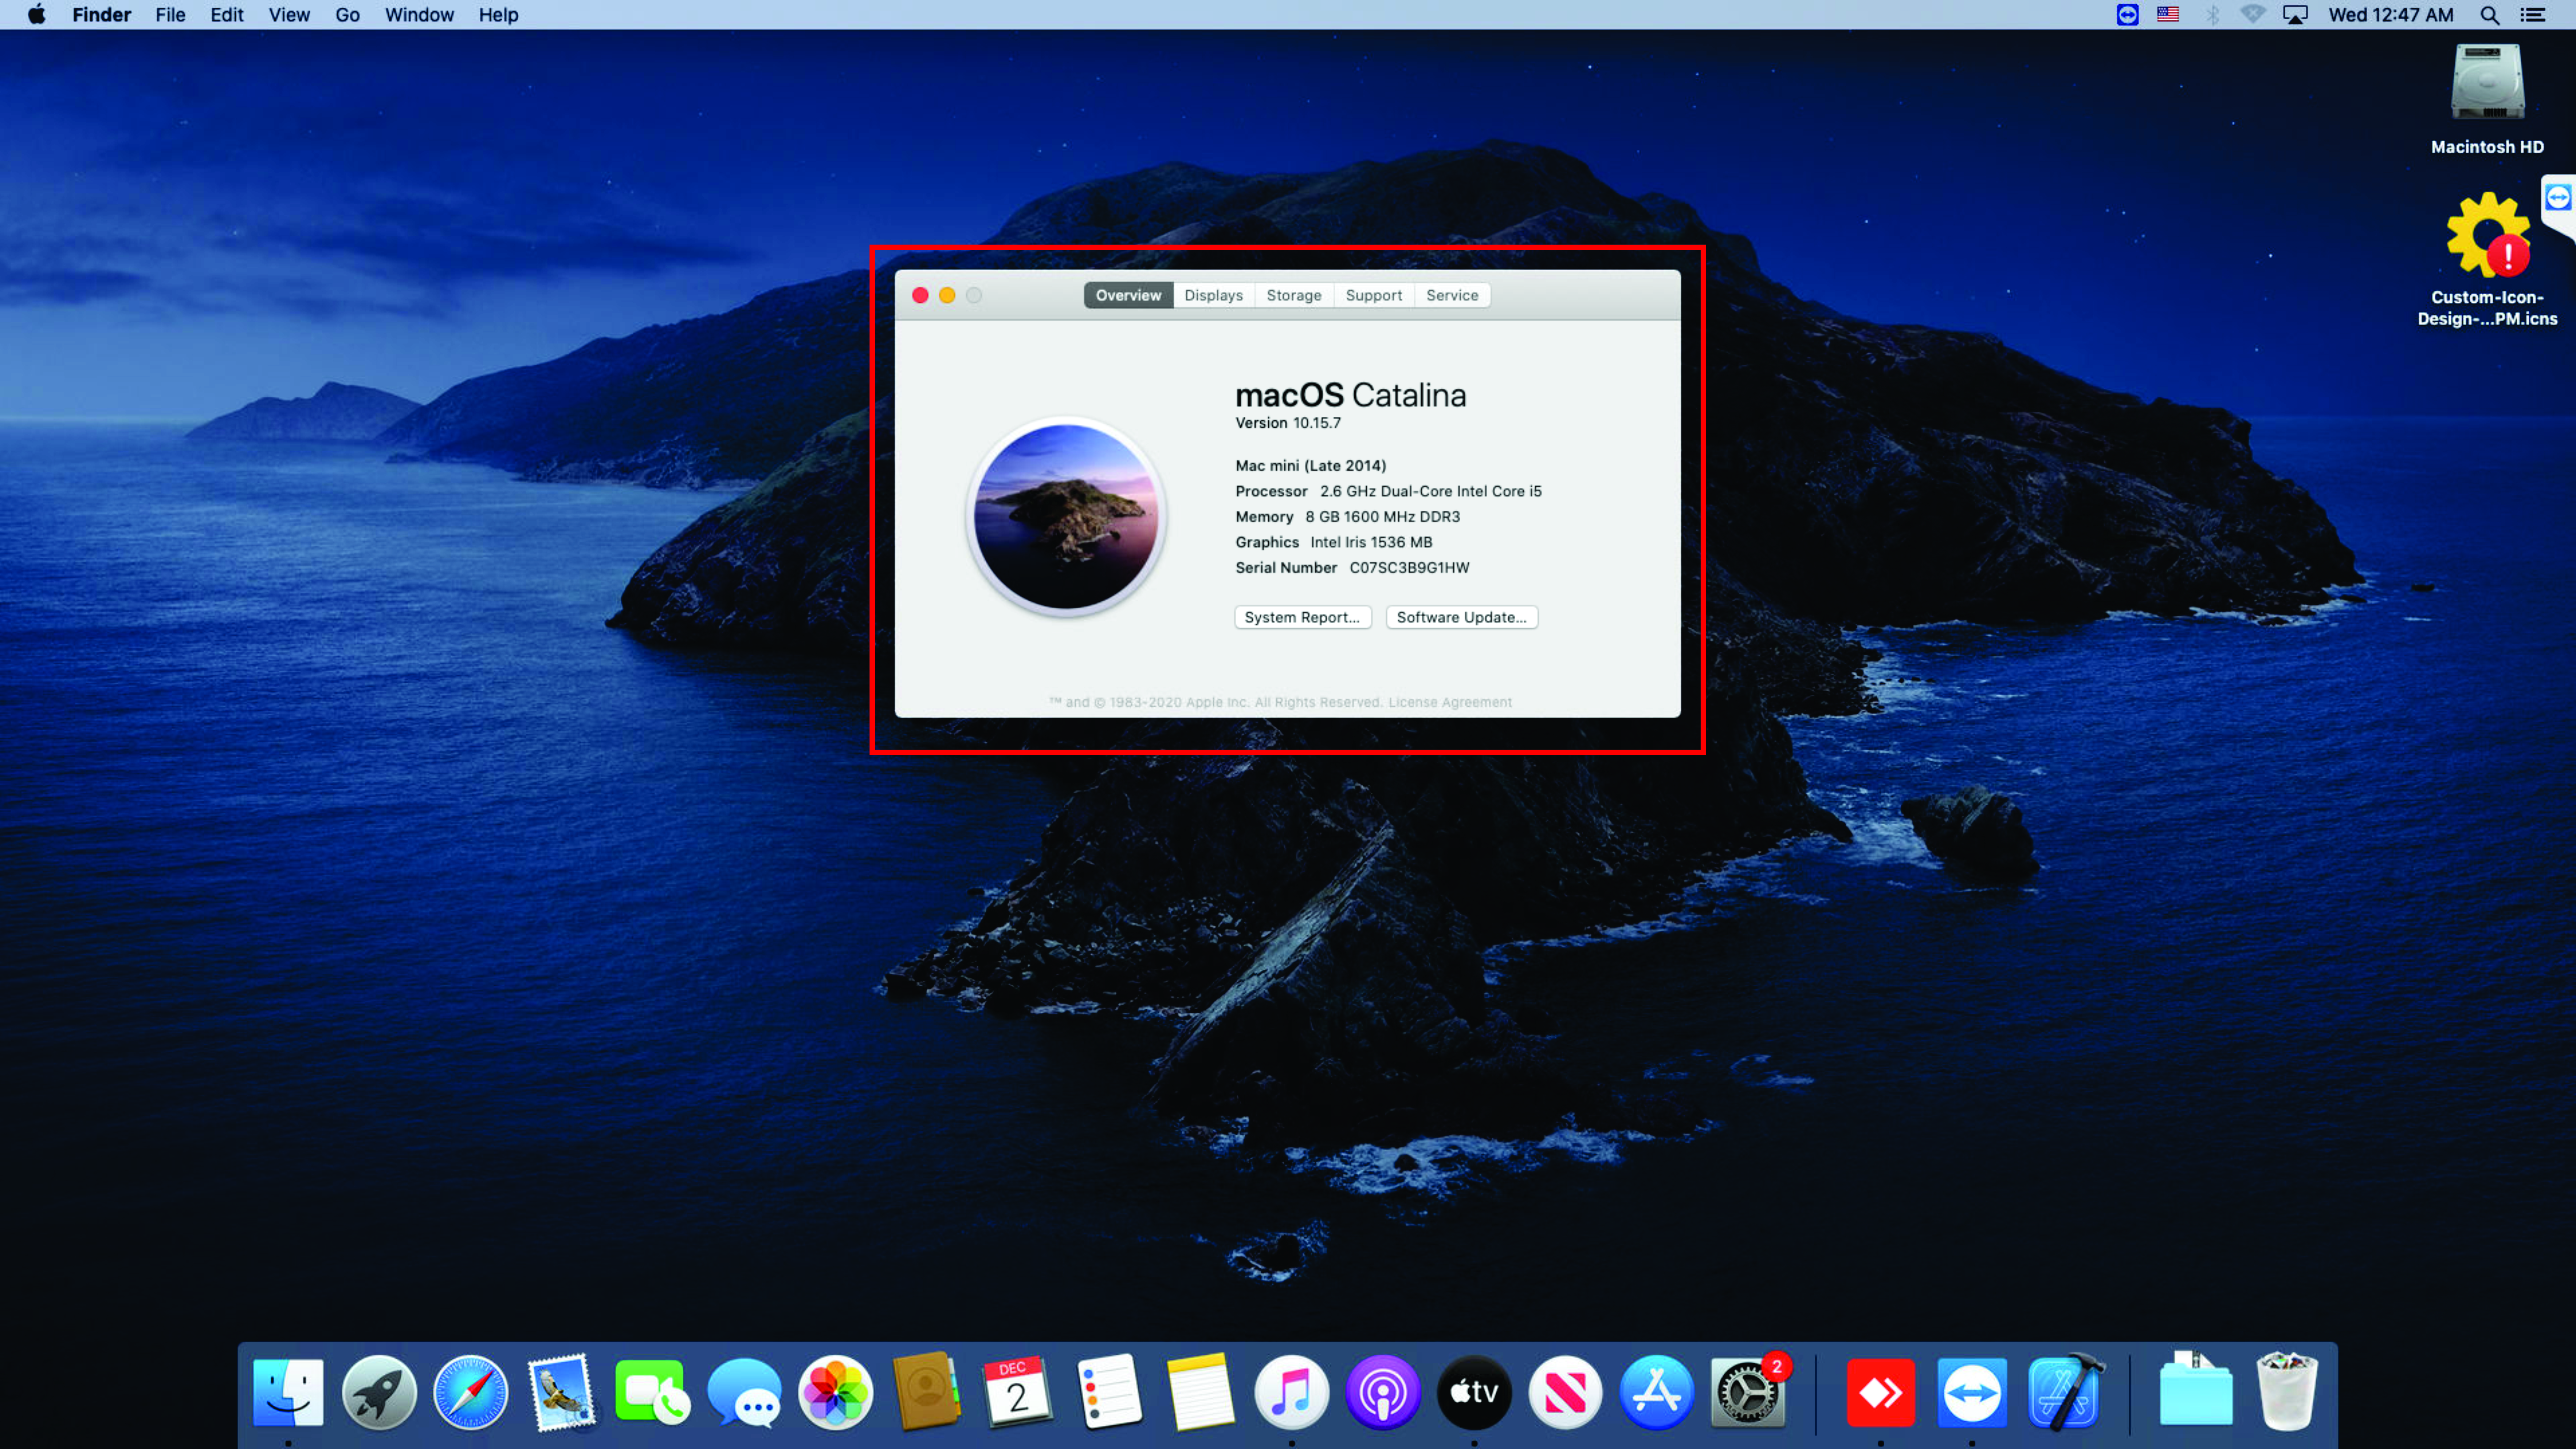Click the System Report button
Viewport: 2576px width, 1449px height.
point(1302,617)
